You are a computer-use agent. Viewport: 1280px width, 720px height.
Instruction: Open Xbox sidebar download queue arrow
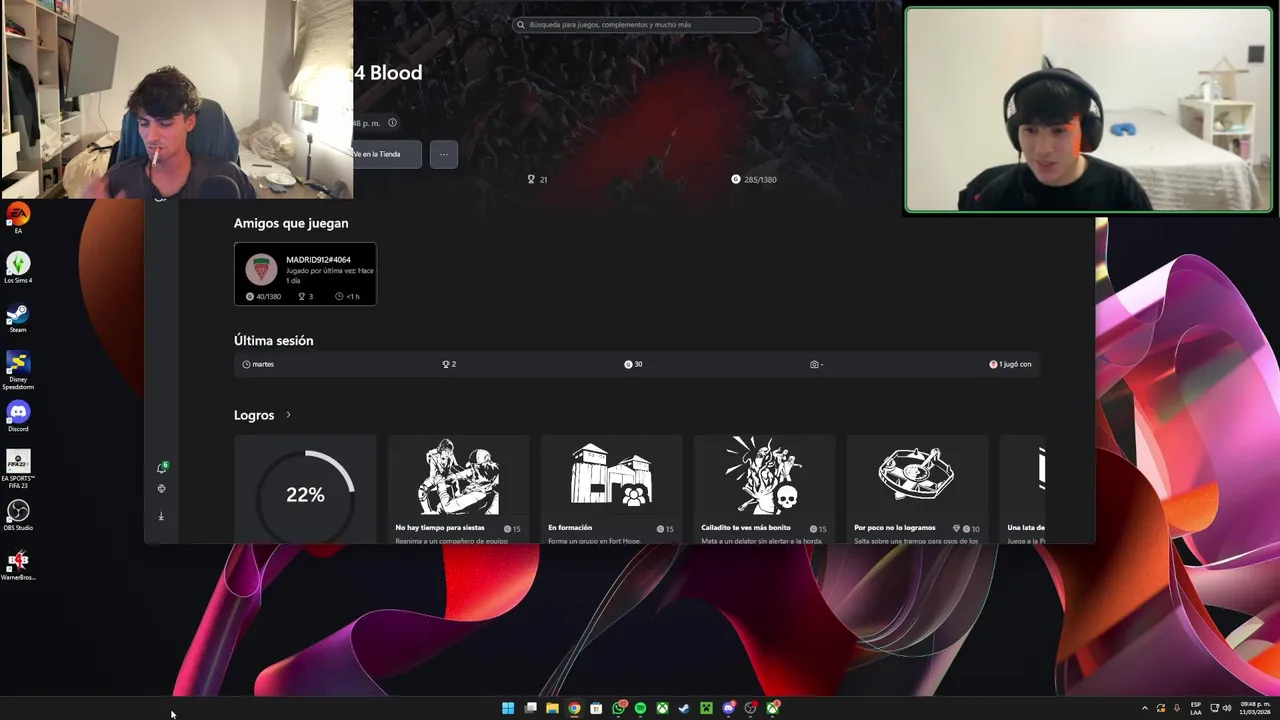(161, 516)
